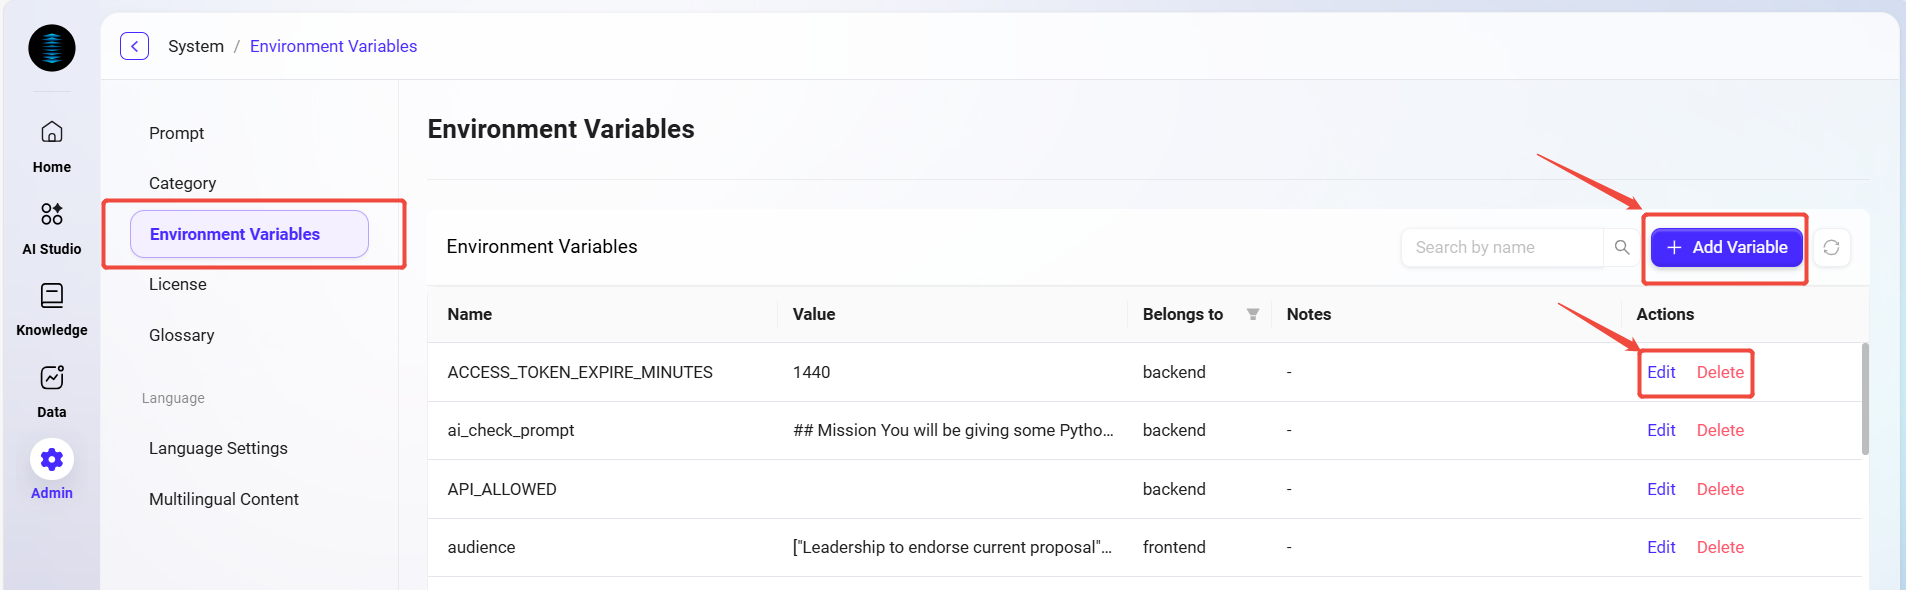
Task: Click the app logo in sidebar
Action: [x=52, y=48]
